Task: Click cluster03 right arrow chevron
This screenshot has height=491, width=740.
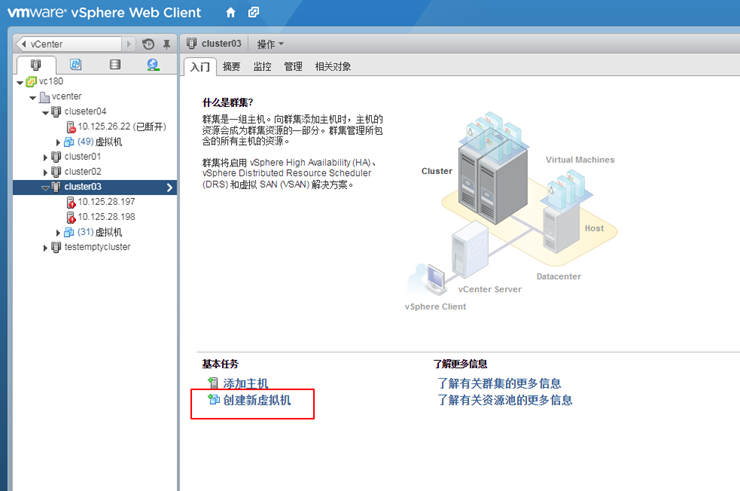Action: pos(169,187)
